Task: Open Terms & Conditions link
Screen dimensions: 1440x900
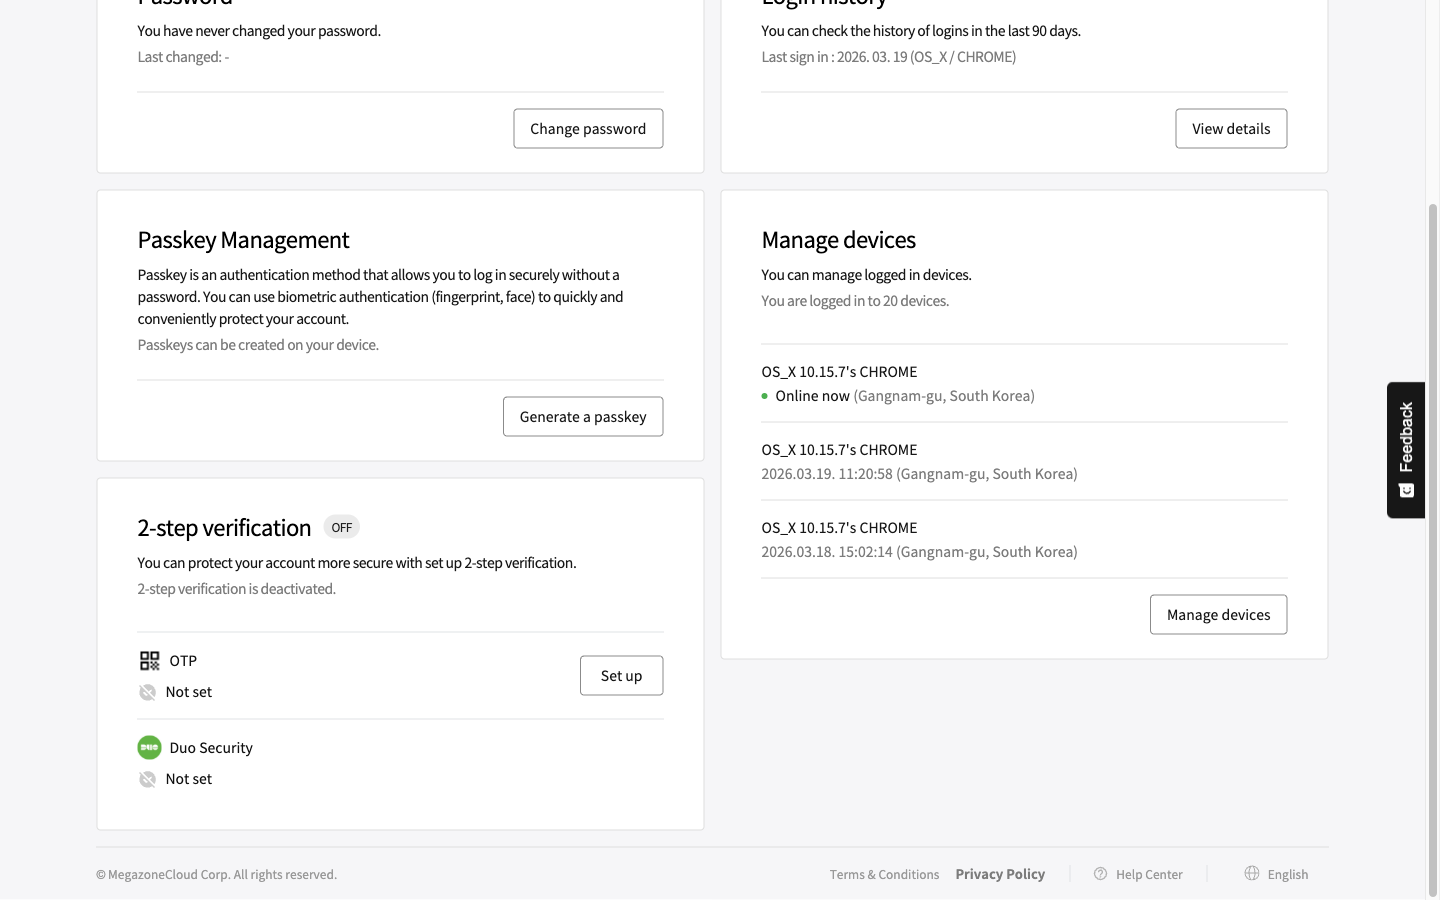Action: click(x=884, y=875)
